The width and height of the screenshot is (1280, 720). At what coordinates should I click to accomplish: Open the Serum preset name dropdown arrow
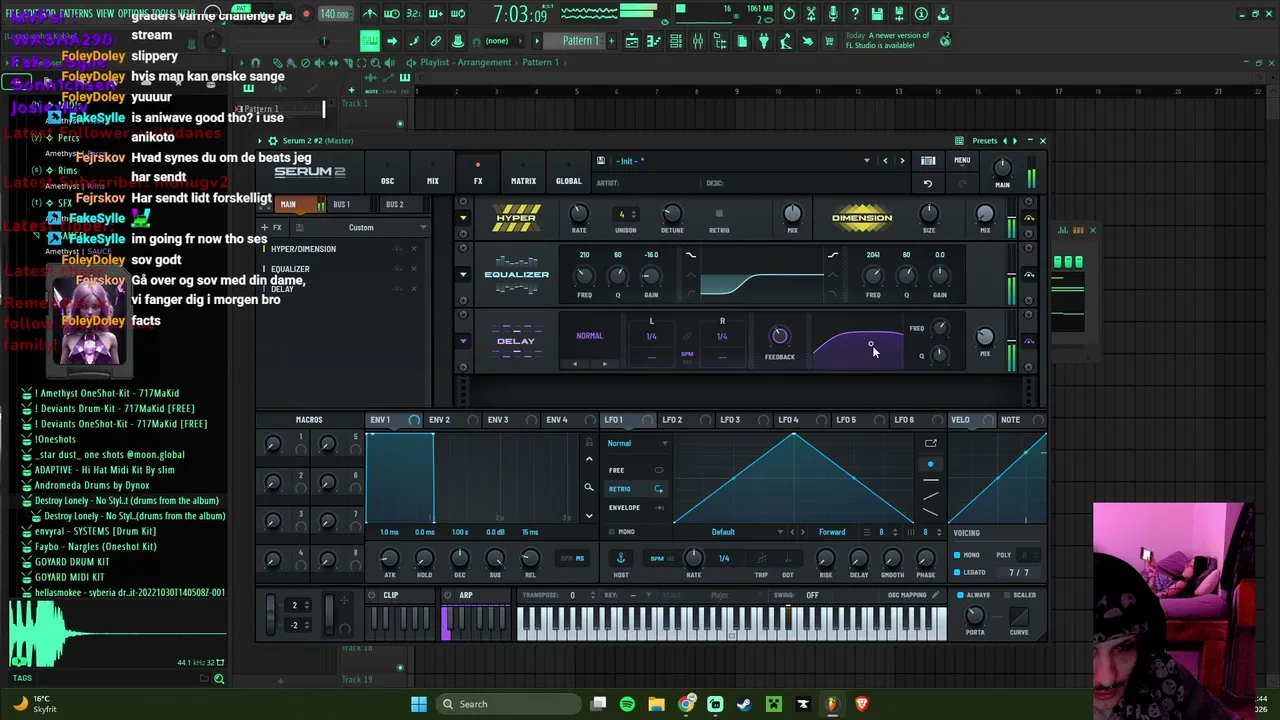point(866,161)
